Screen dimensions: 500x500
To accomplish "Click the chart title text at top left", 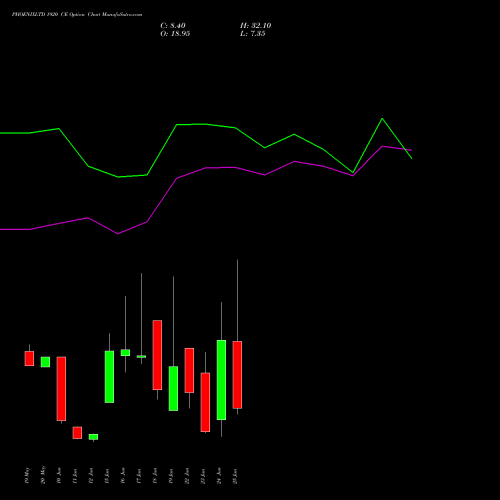I will pos(77,15).
